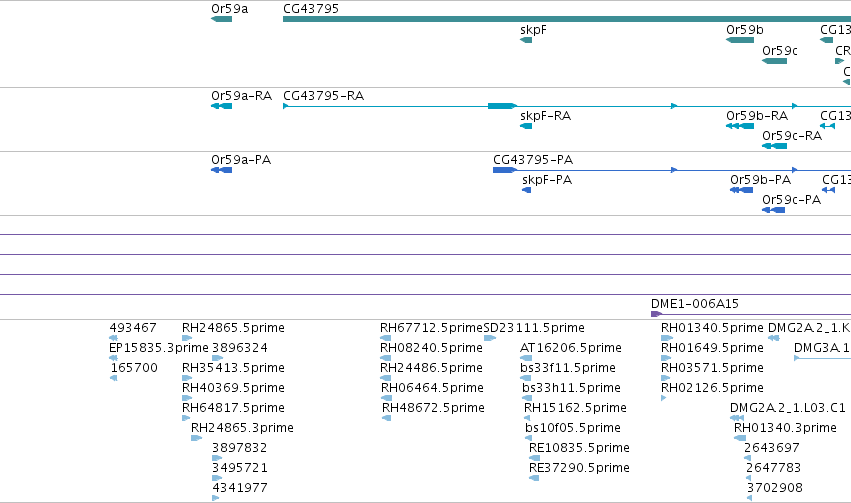Select the Or59b-RA transcript feature
The width and height of the screenshot is (851, 503).
740,126
